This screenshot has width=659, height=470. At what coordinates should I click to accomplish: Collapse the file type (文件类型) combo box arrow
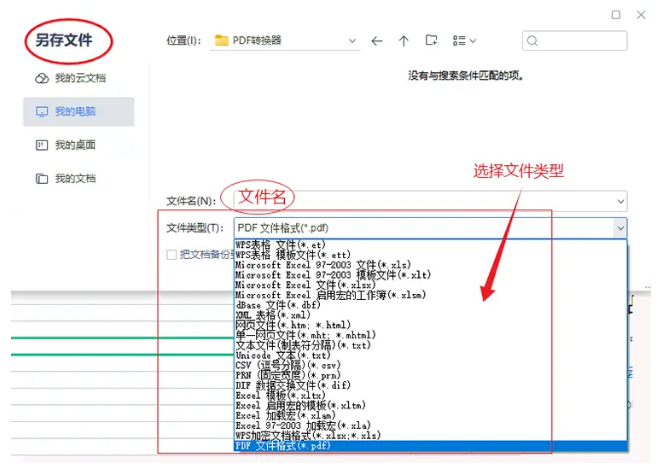pos(620,228)
